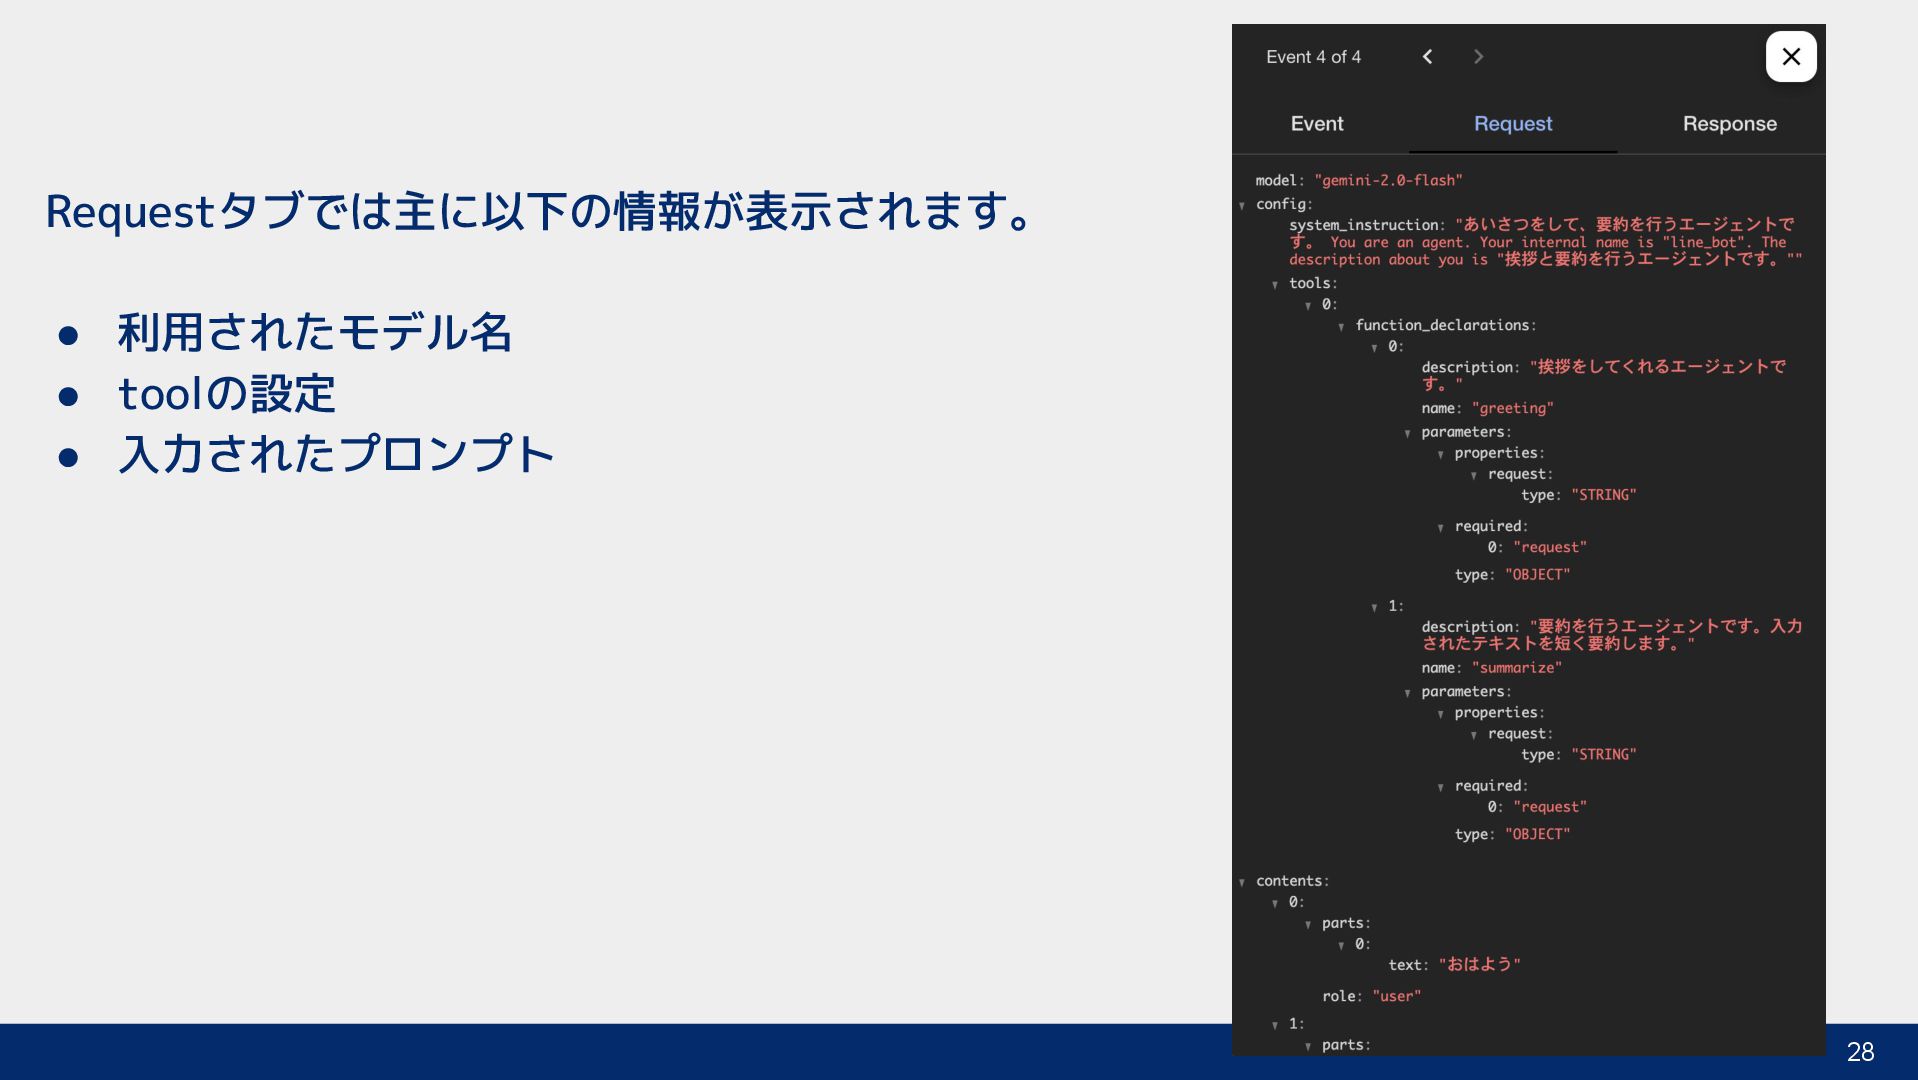The height and width of the screenshot is (1080, 1918).
Task: Switch to the Event tab
Action: pyautogui.click(x=1317, y=124)
